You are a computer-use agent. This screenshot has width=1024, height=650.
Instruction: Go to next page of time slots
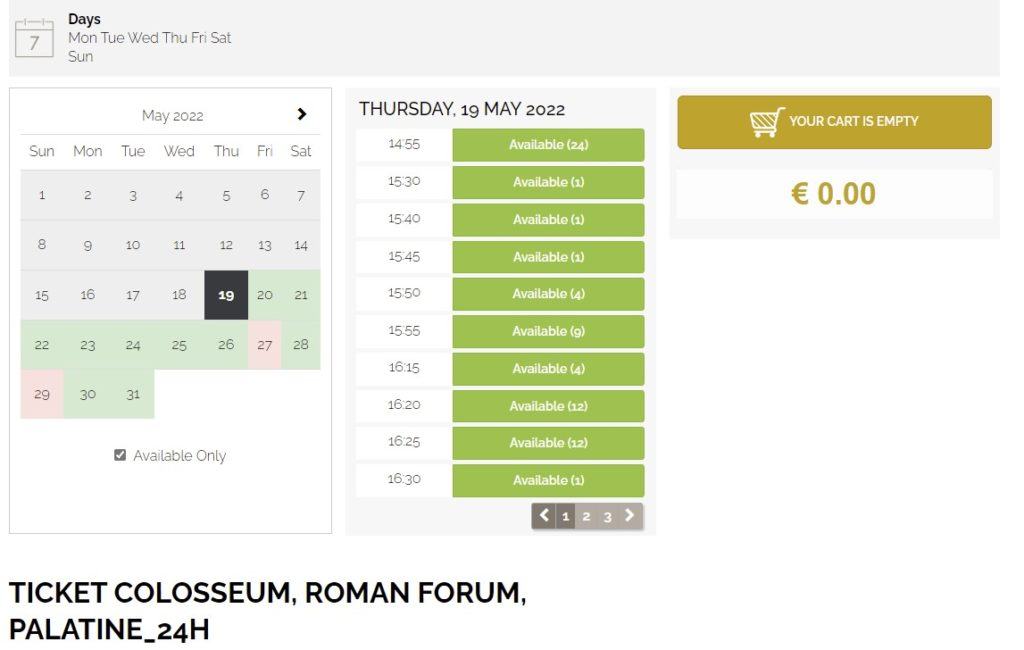click(x=629, y=516)
